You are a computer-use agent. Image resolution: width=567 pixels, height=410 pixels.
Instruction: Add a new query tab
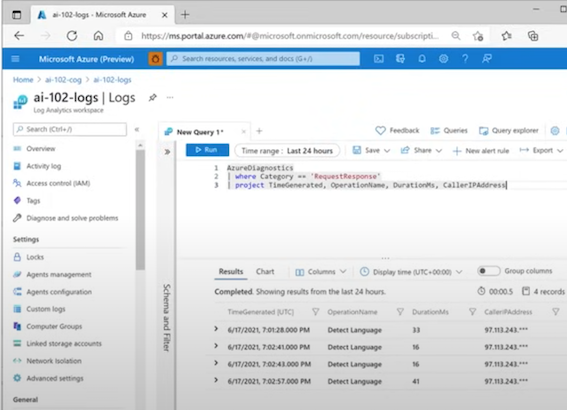pyautogui.click(x=259, y=131)
